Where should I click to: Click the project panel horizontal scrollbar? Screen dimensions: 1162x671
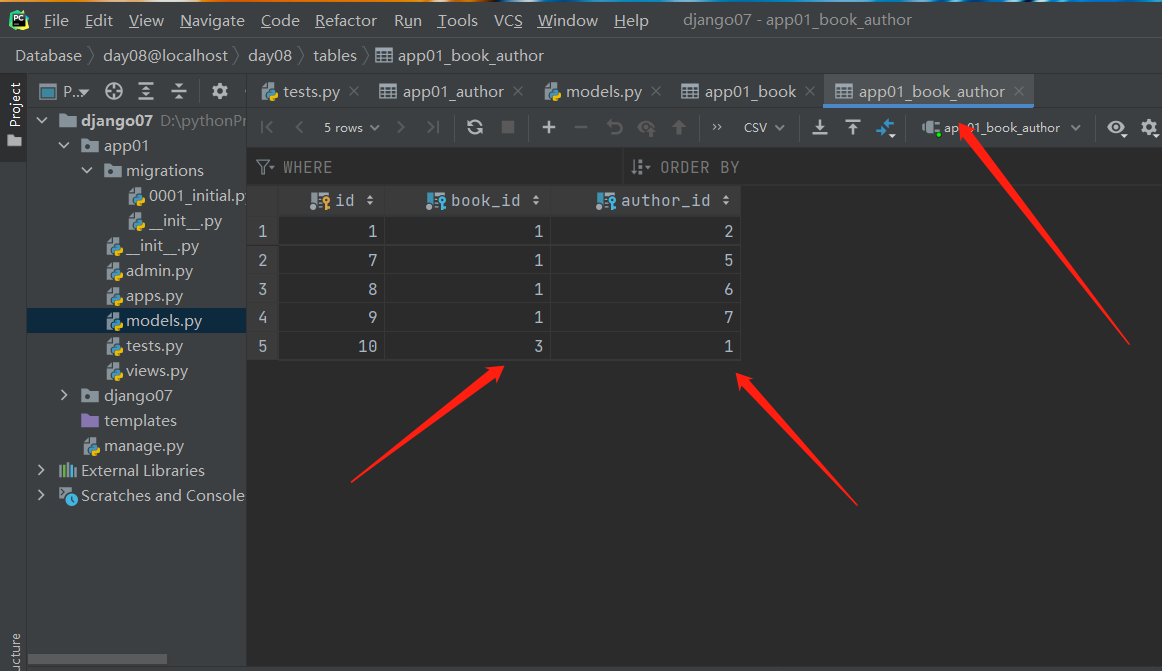click(x=97, y=659)
